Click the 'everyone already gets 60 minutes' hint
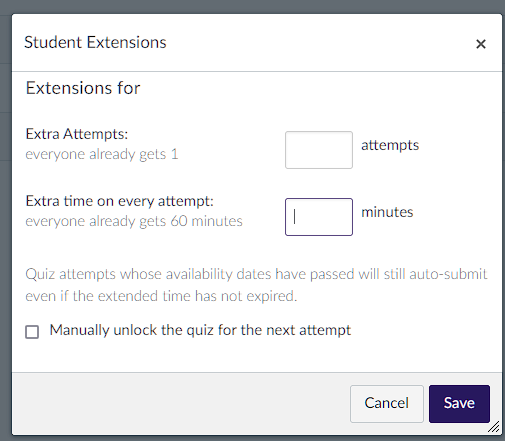 point(134,221)
